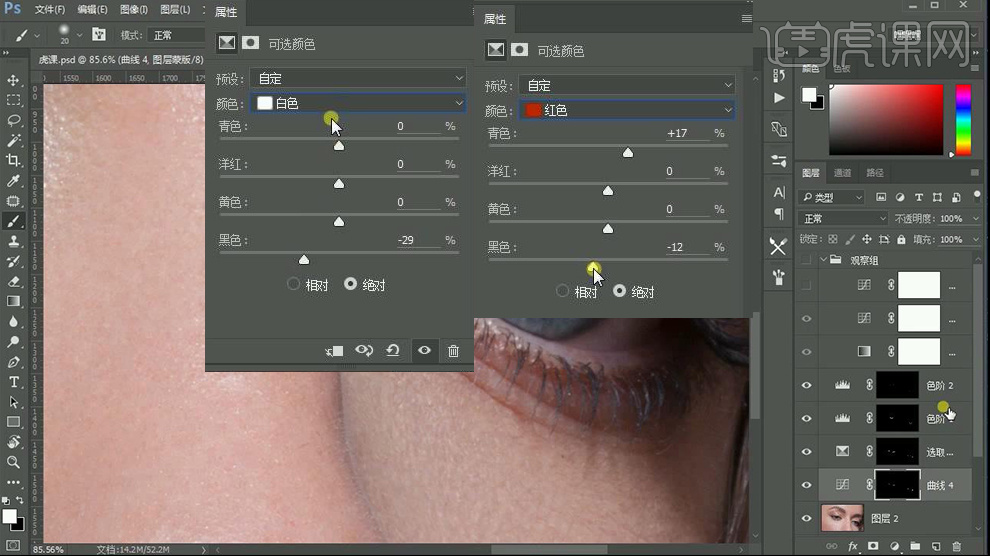Open 颜色 红色 dropdown
This screenshot has width=990, height=556.
(x=627, y=110)
